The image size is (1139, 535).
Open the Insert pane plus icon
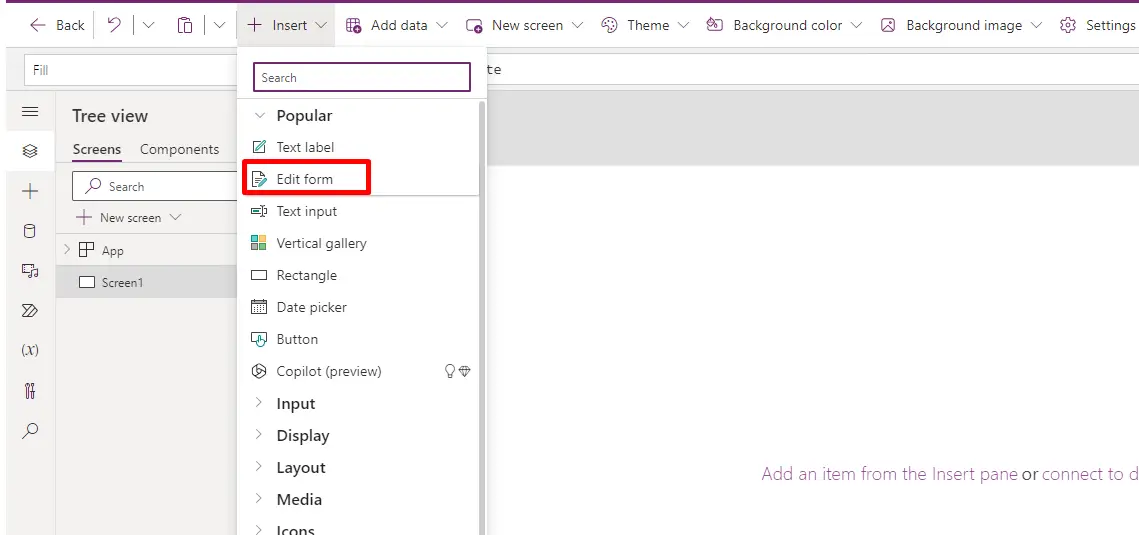tap(30, 192)
